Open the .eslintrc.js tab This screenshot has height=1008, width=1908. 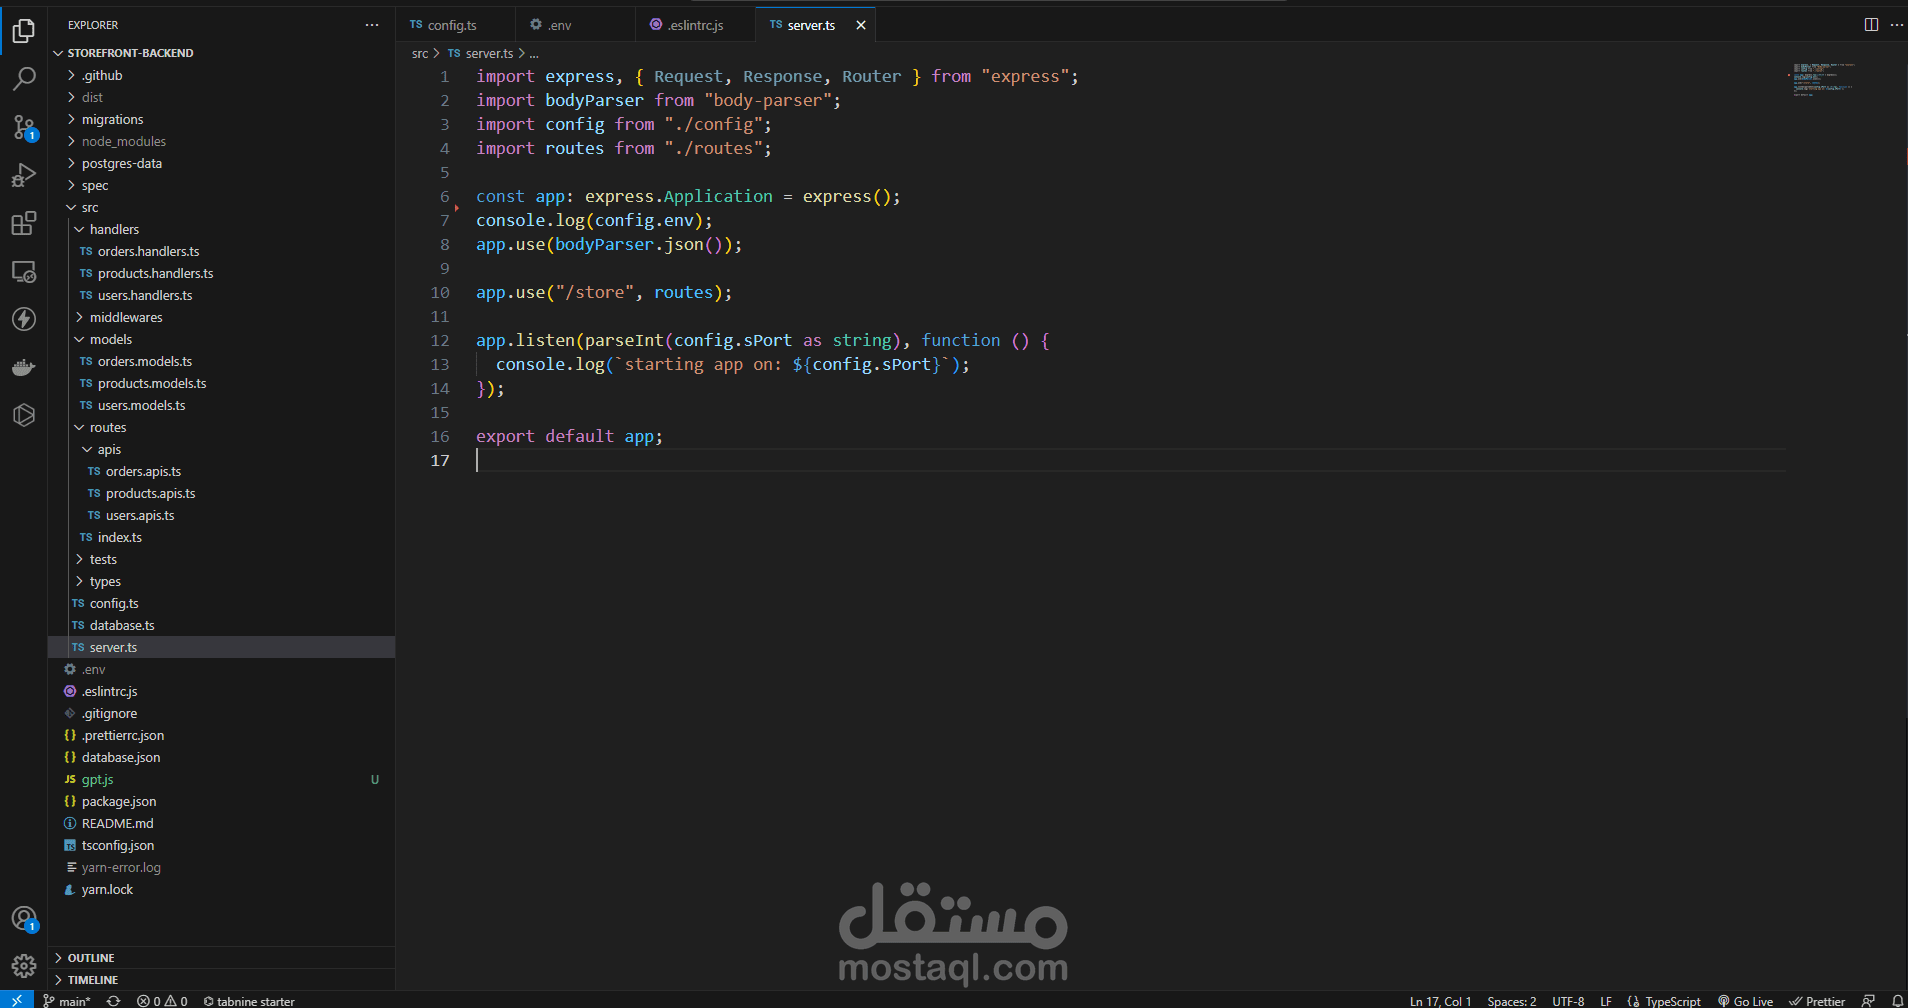pyautogui.click(x=695, y=24)
